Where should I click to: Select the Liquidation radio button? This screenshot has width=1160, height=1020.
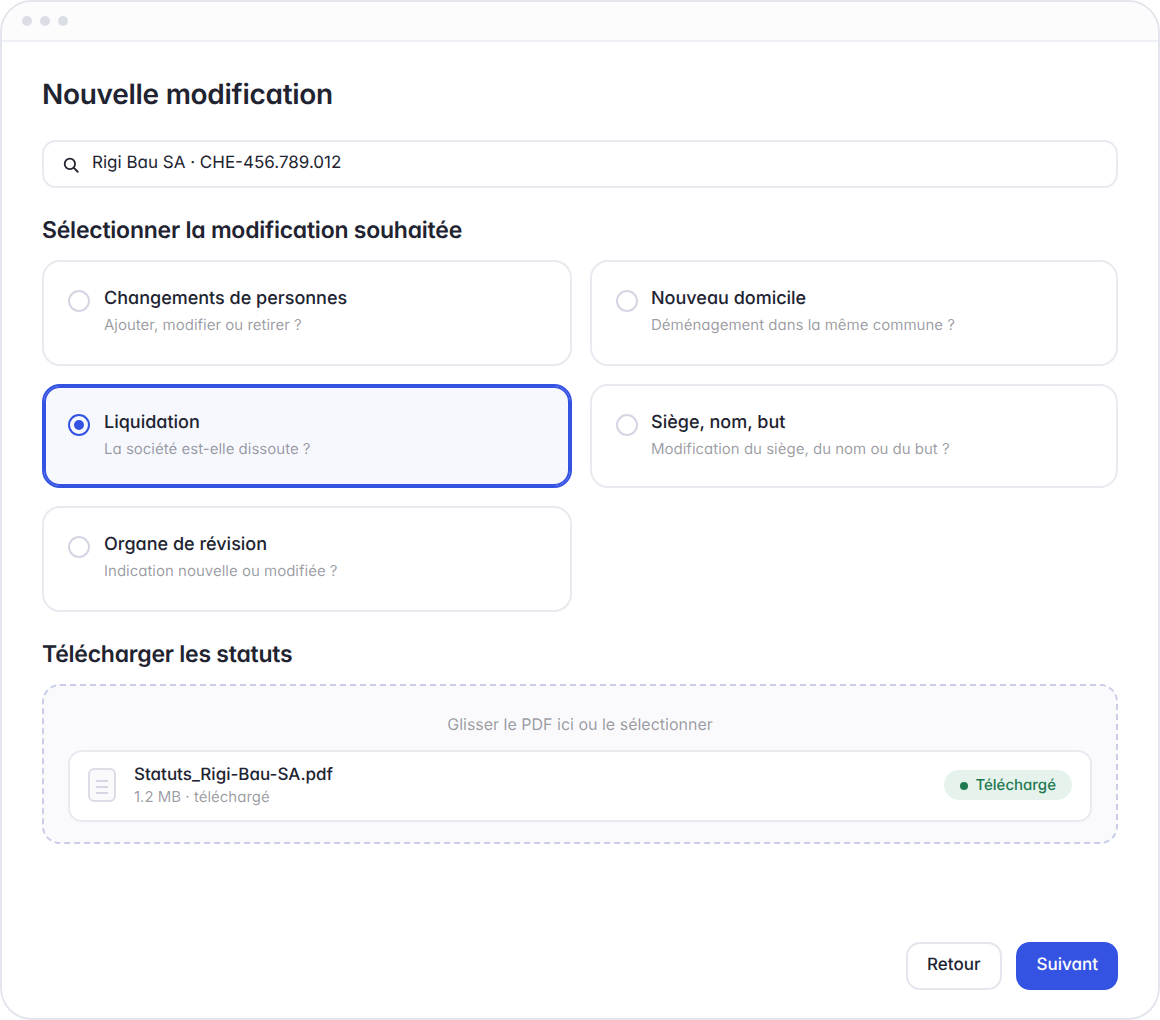tap(79, 425)
